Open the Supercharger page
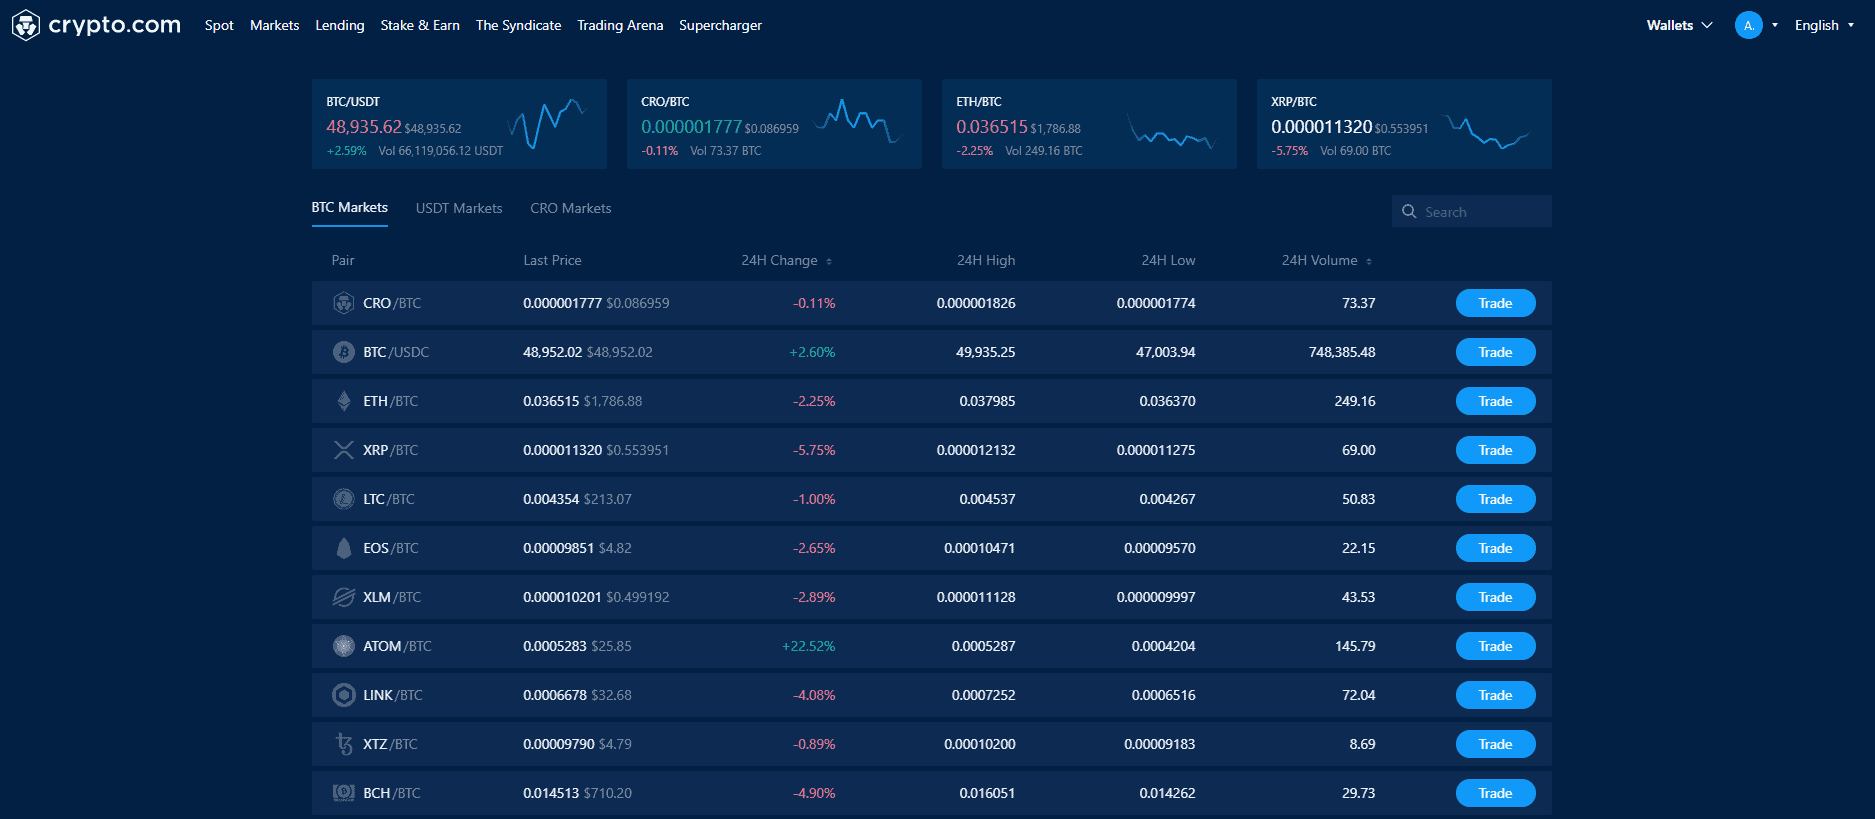The width and height of the screenshot is (1875, 819). coord(720,25)
